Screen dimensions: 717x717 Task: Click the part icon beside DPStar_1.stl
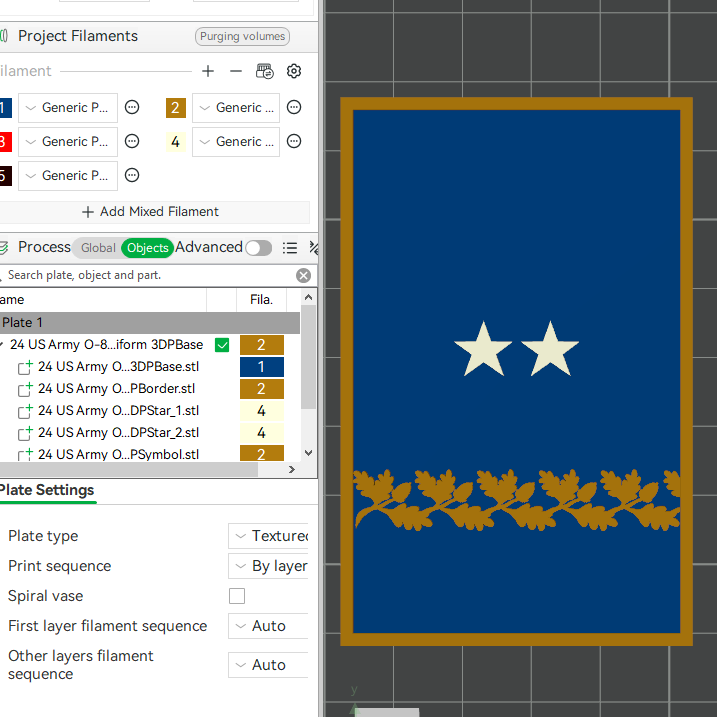[25, 411]
